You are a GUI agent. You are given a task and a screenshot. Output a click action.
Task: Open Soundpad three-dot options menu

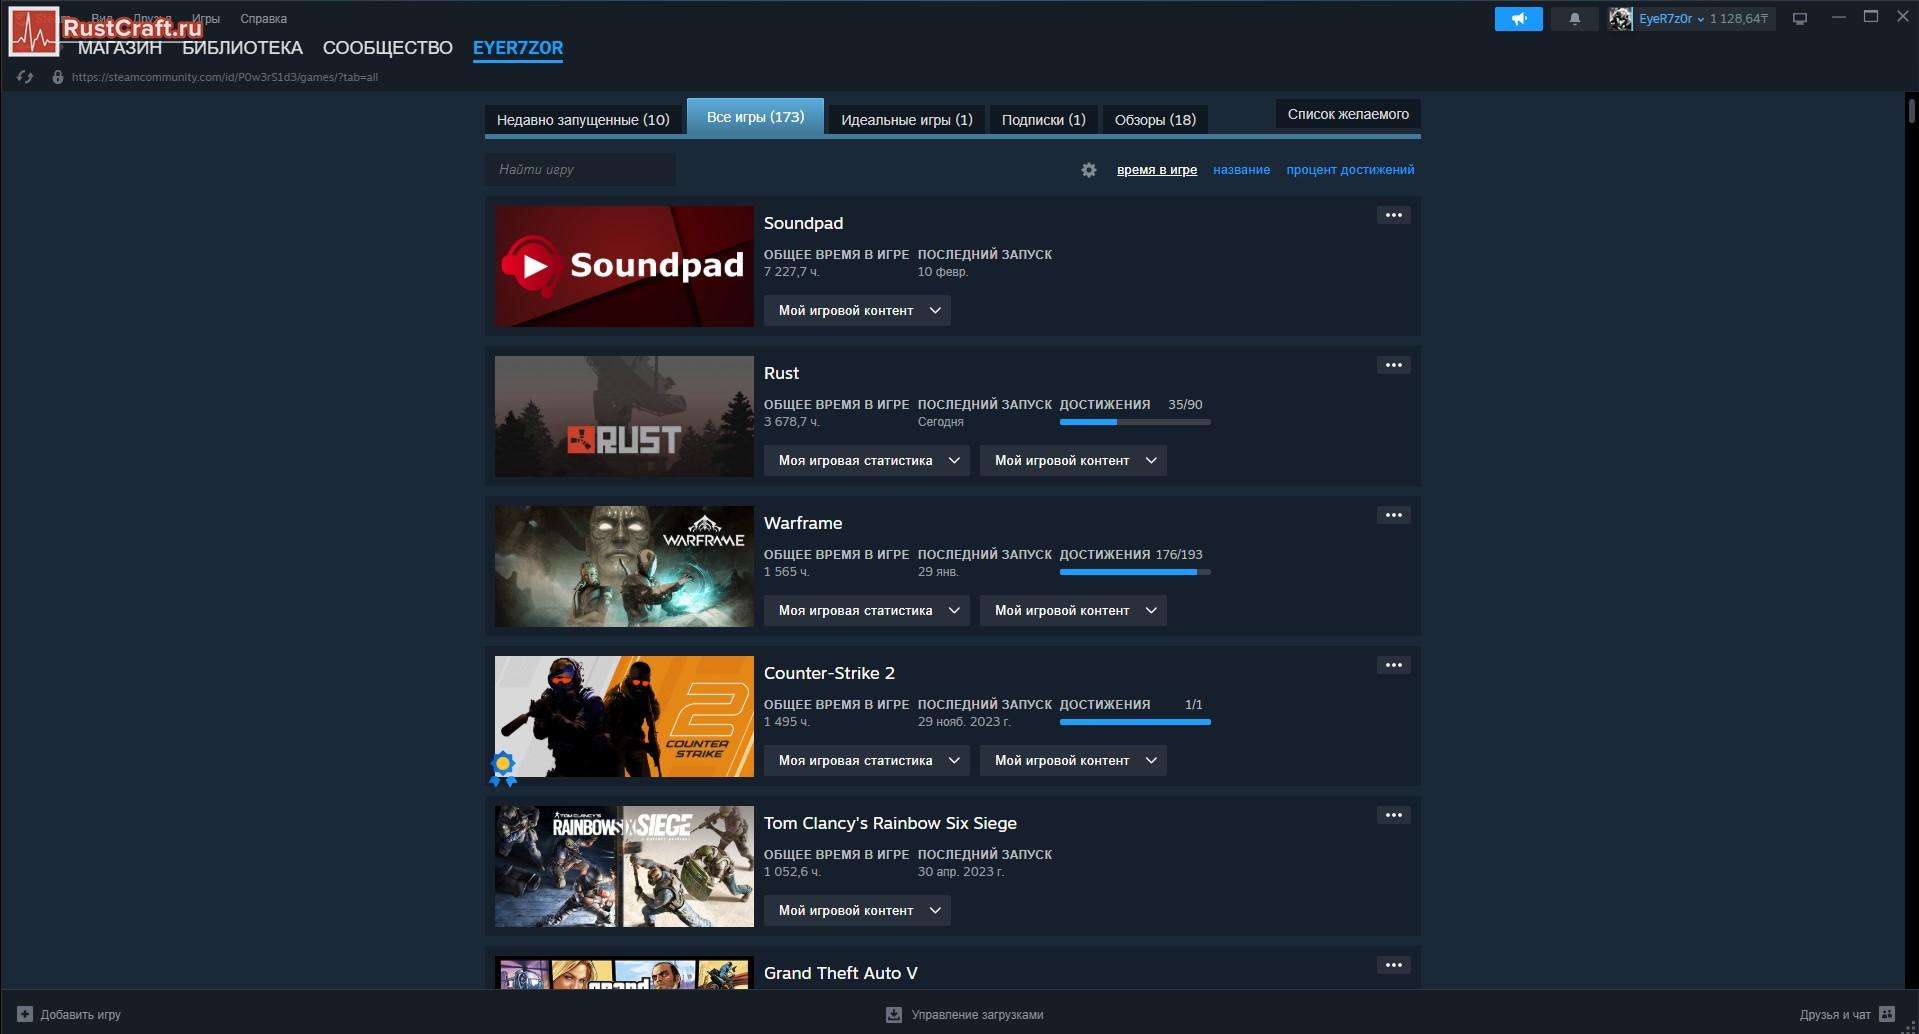pos(1393,215)
